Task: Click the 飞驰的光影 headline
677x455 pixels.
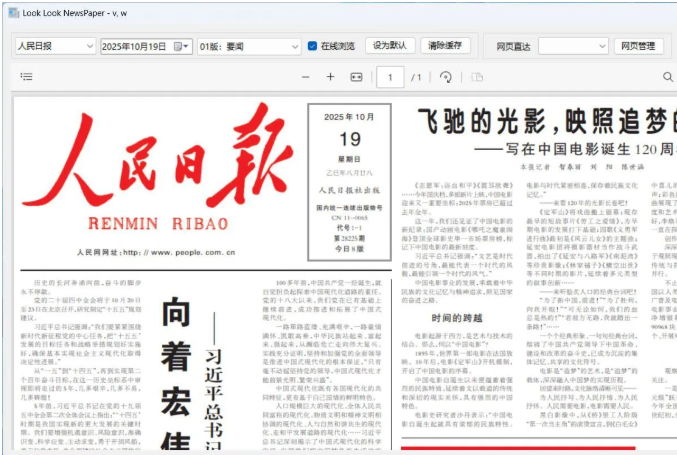Action: 547,121
